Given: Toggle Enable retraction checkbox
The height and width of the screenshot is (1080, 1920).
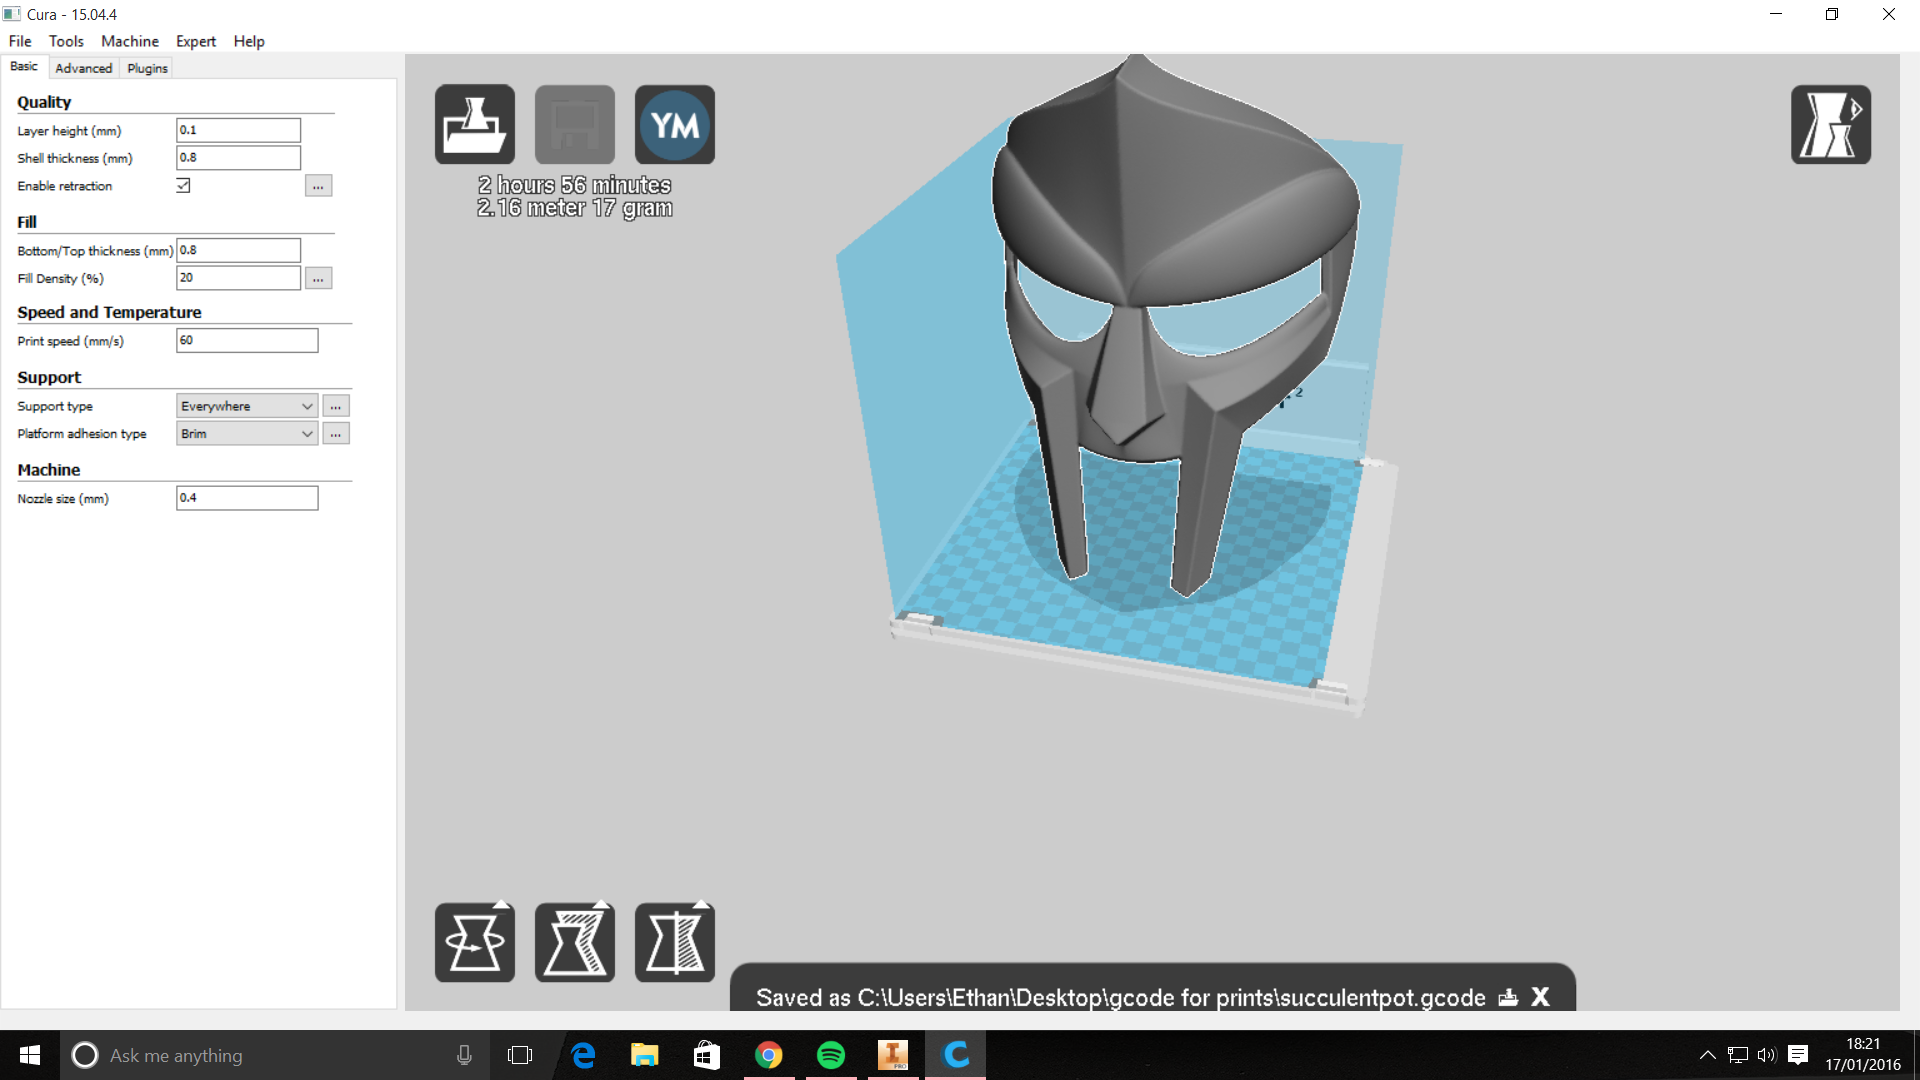Looking at the screenshot, I should pos(183,185).
